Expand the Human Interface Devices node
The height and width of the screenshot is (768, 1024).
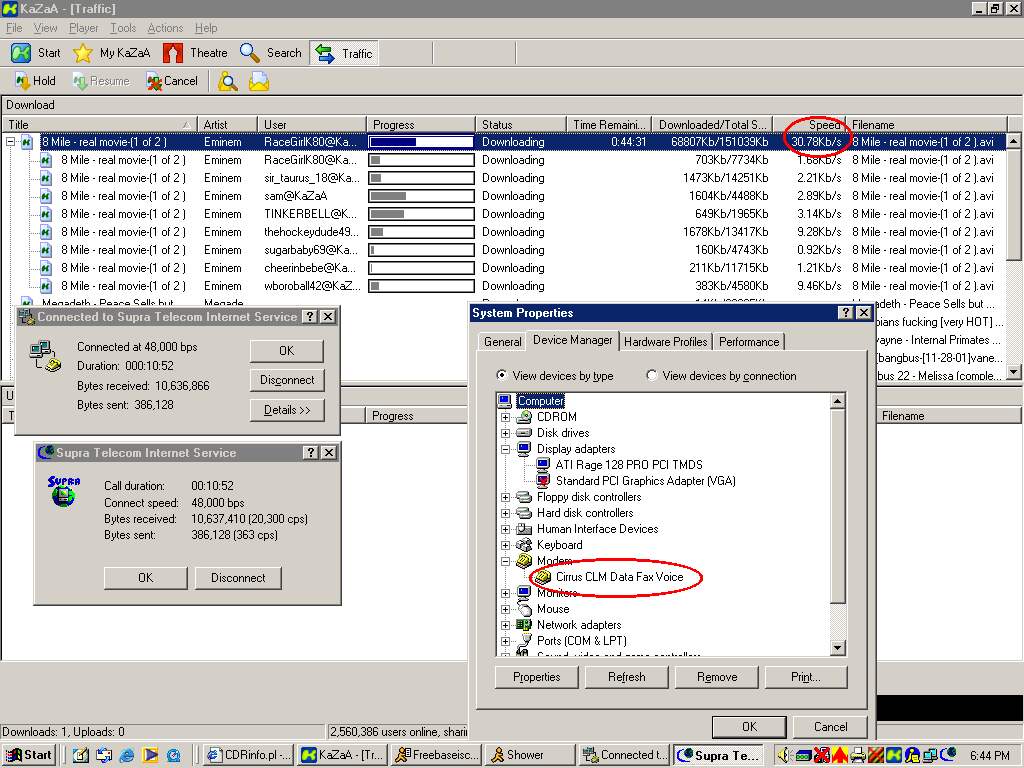(x=505, y=529)
